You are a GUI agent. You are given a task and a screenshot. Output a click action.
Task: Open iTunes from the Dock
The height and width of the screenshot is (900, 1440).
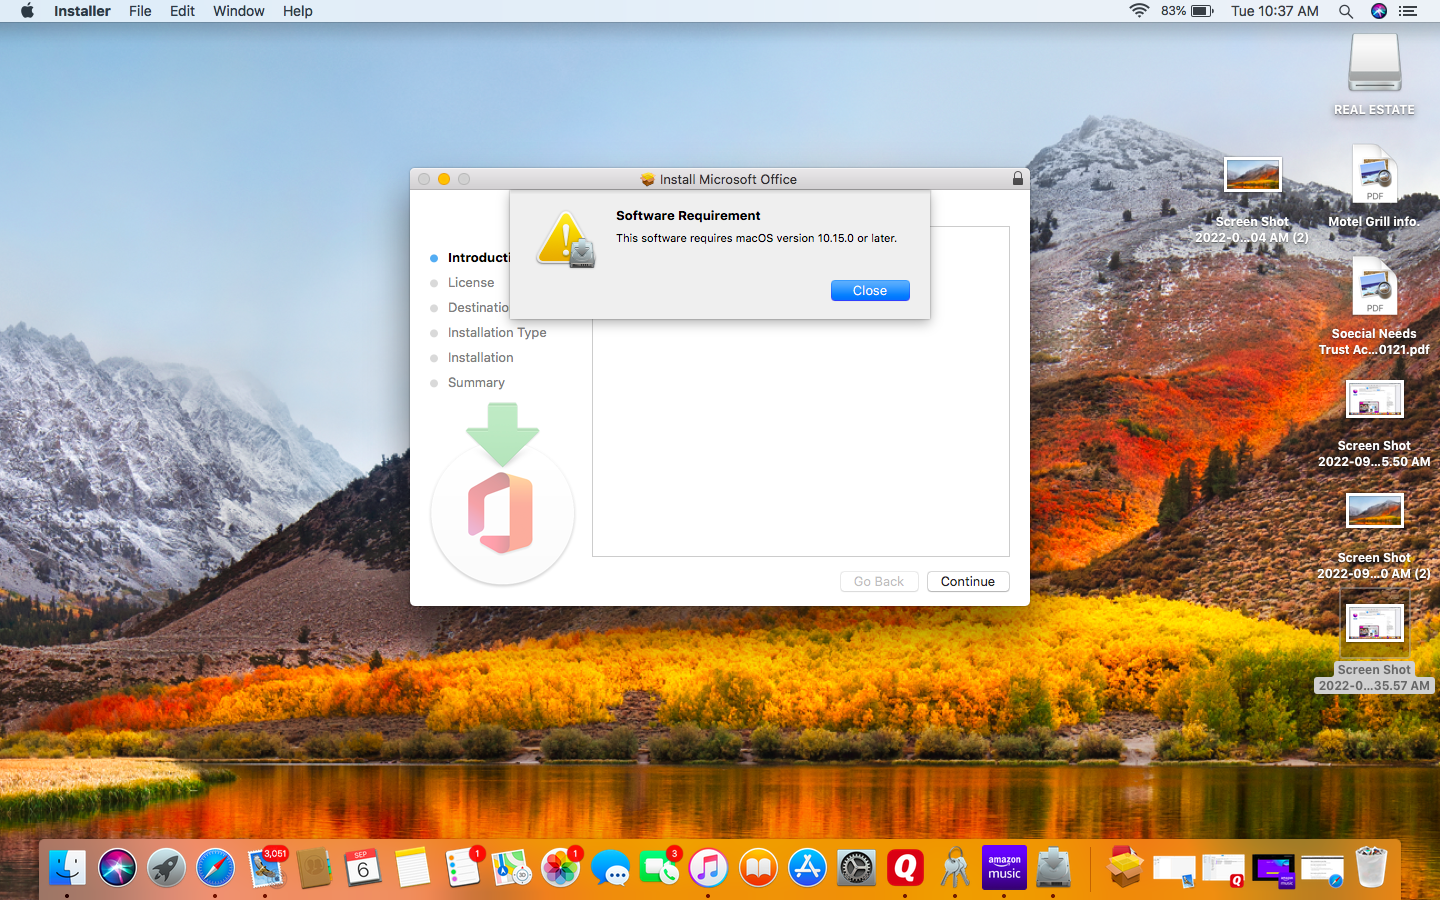point(708,867)
